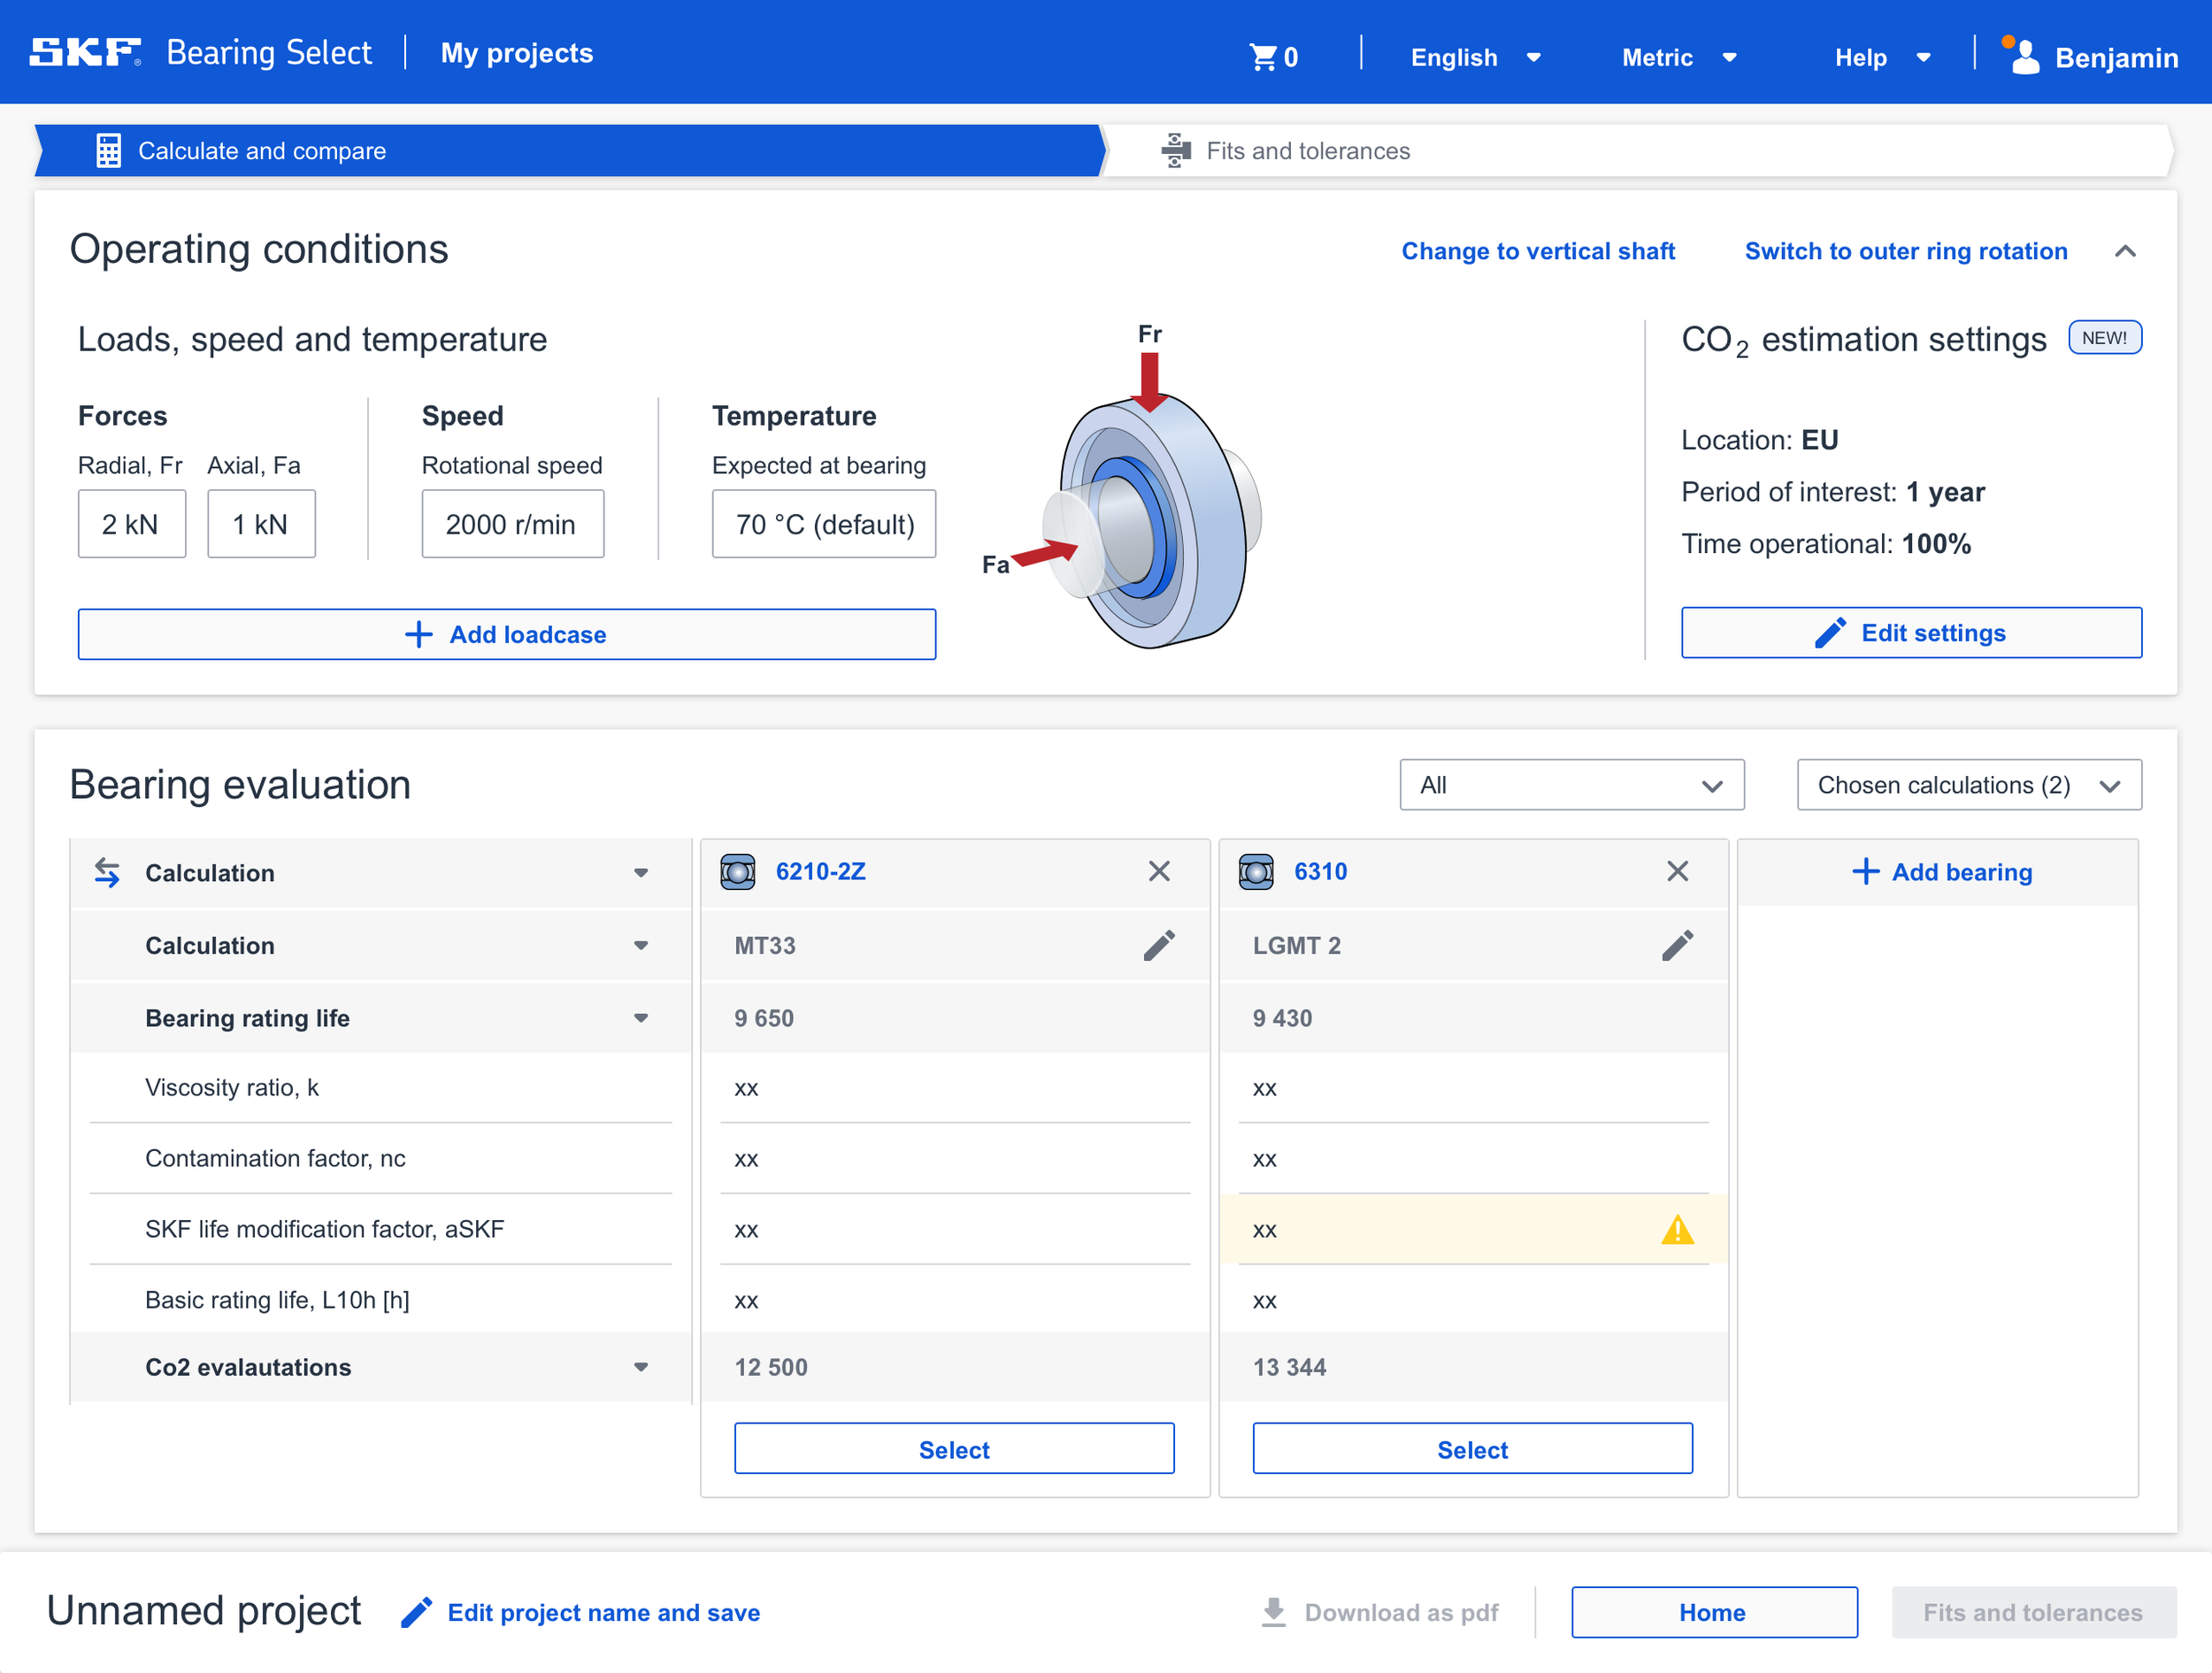
Task: Click the 6310 bearing thumbnail icon
Action: click(1256, 872)
